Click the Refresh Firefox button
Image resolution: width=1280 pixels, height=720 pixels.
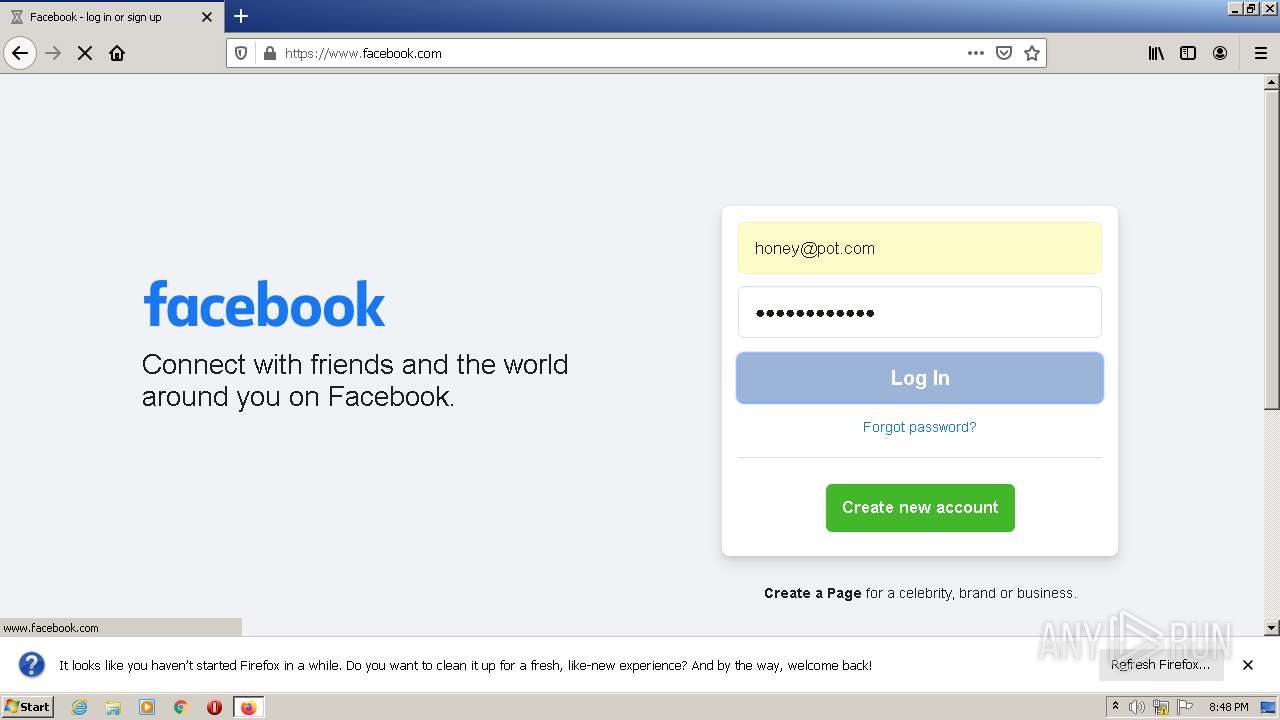tap(1160, 664)
